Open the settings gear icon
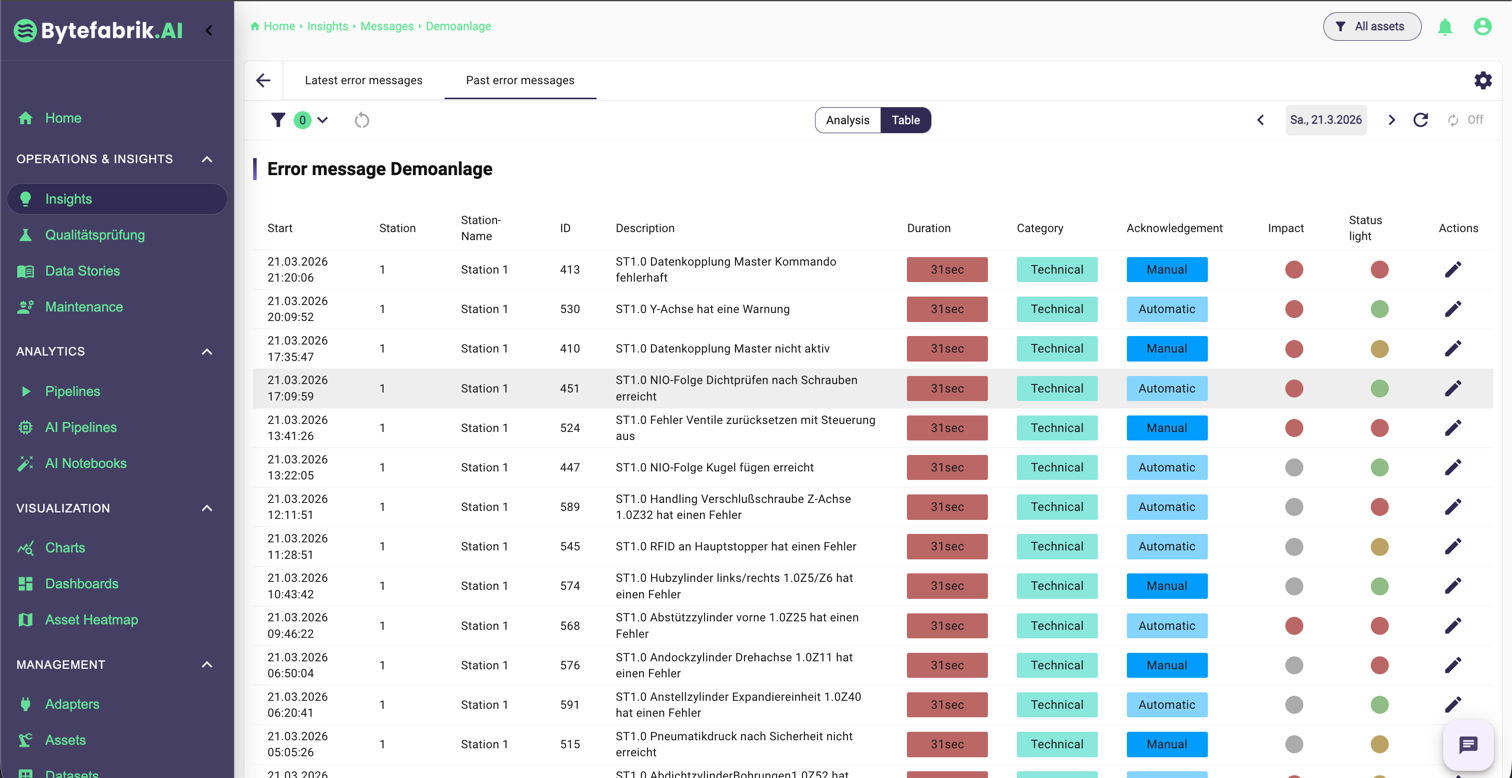 click(x=1483, y=80)
